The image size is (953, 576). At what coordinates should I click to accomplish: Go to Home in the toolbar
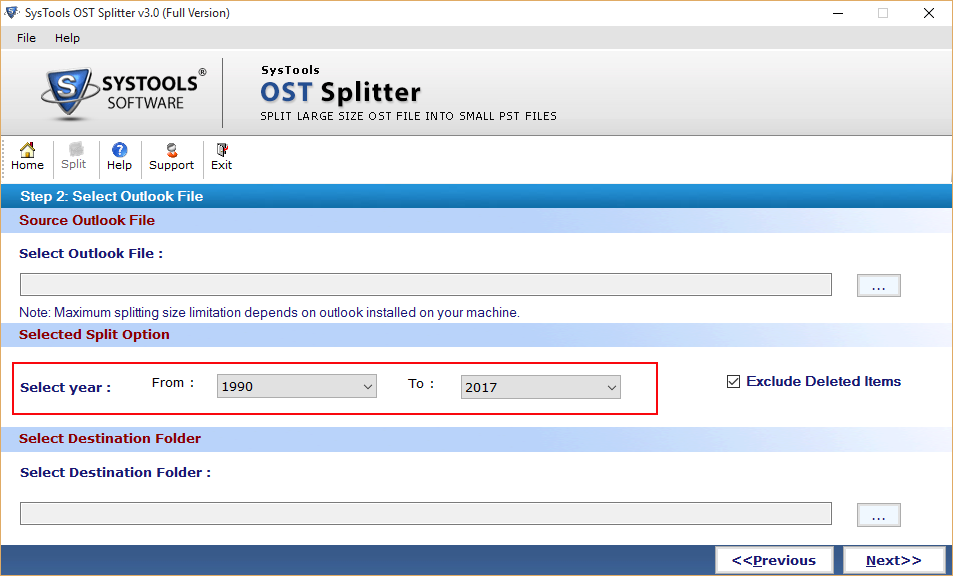27,157
